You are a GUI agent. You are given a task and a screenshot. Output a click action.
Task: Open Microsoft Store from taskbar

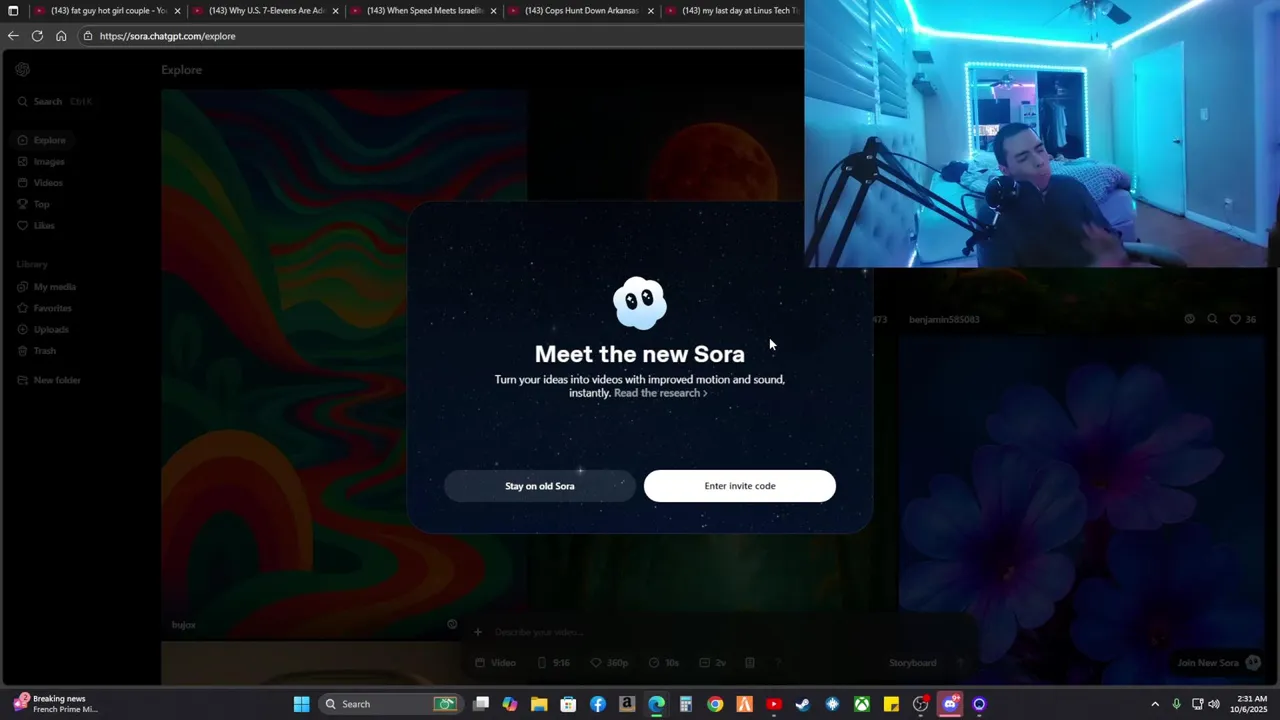[568, 704]
